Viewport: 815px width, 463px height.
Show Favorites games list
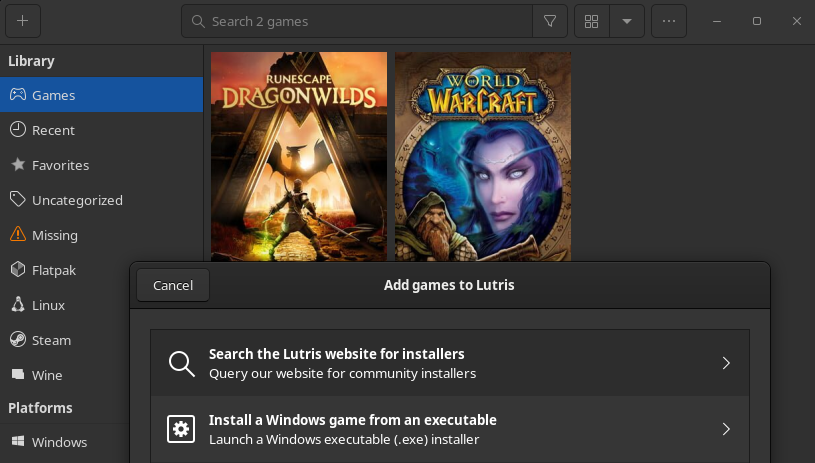(101, 165)
